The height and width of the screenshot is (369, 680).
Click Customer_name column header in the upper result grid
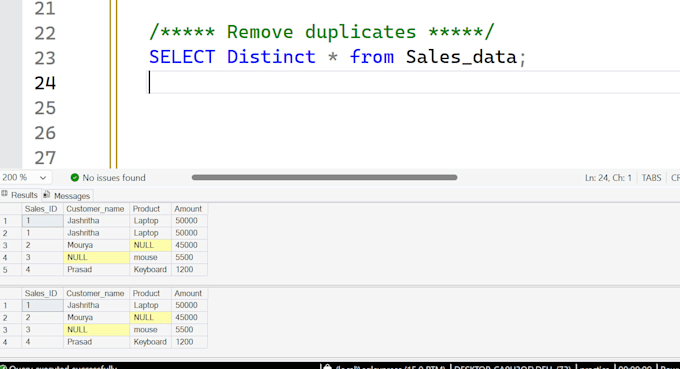click(96, 209)
